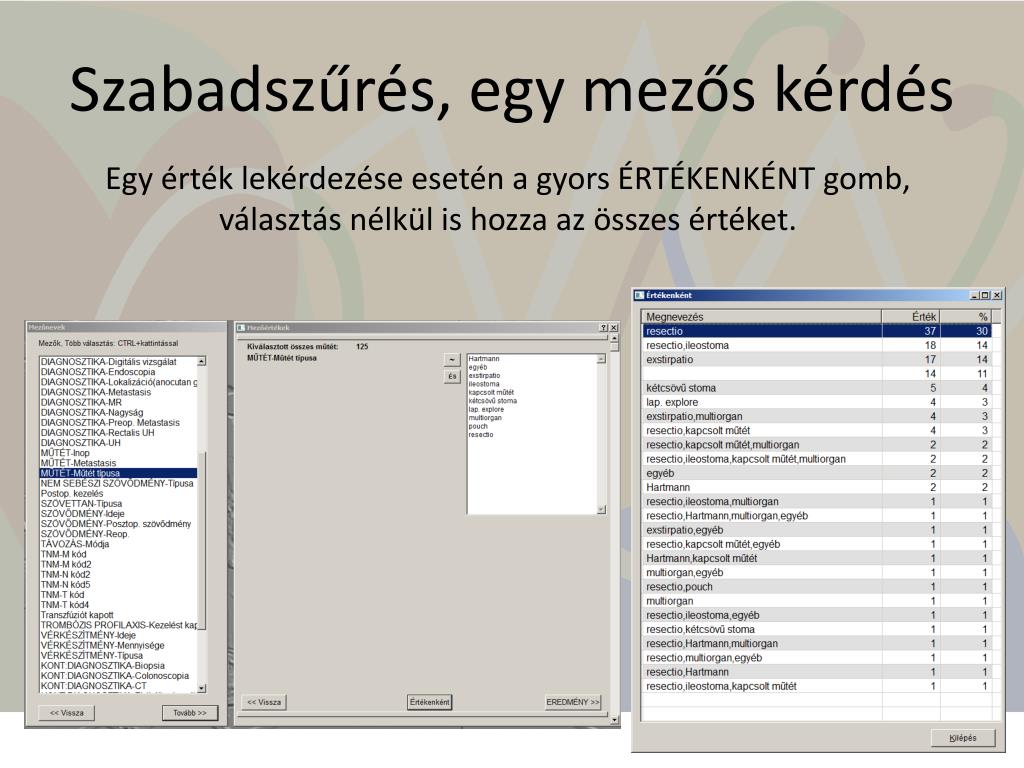Select 'DIAGNOSZTIKA-Nagyság' field
This screenshot has height=768, width=1024.
[118, 412]
